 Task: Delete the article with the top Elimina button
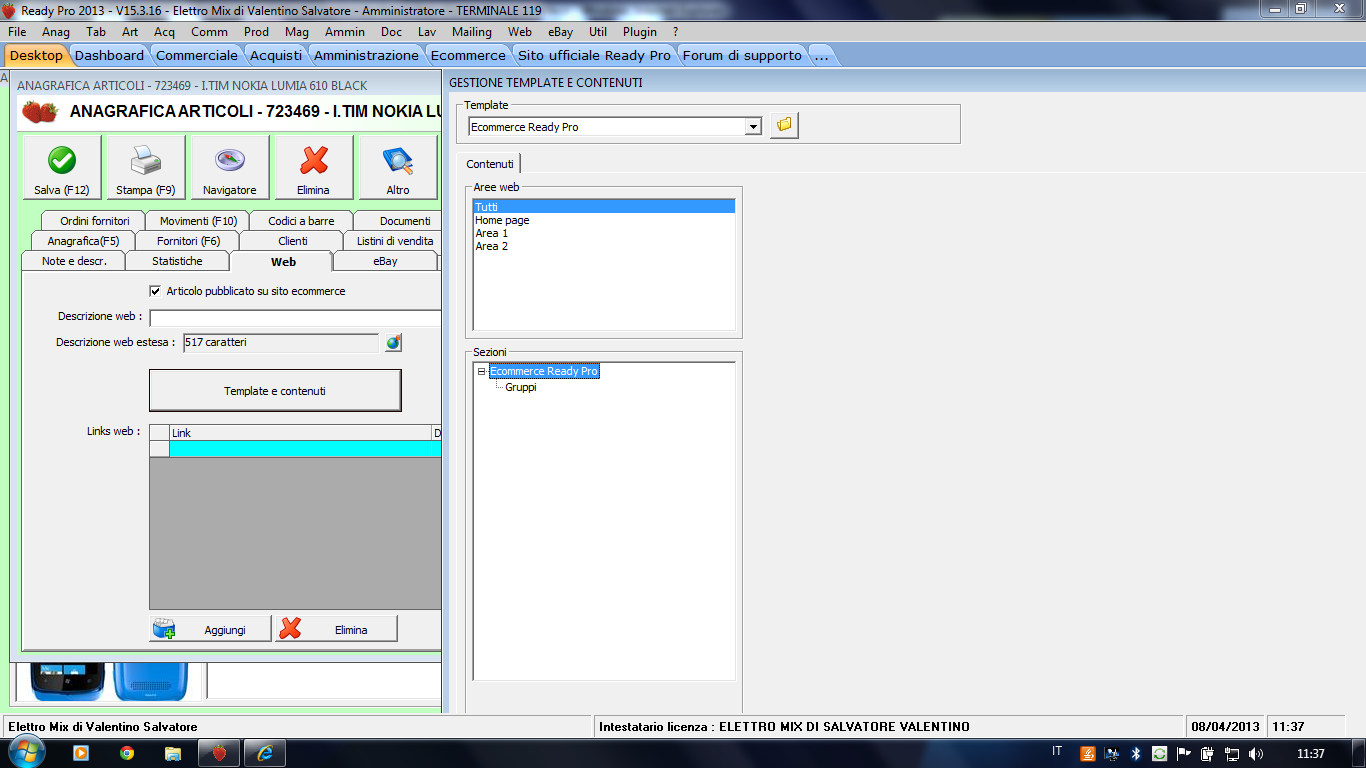[314, 167]
